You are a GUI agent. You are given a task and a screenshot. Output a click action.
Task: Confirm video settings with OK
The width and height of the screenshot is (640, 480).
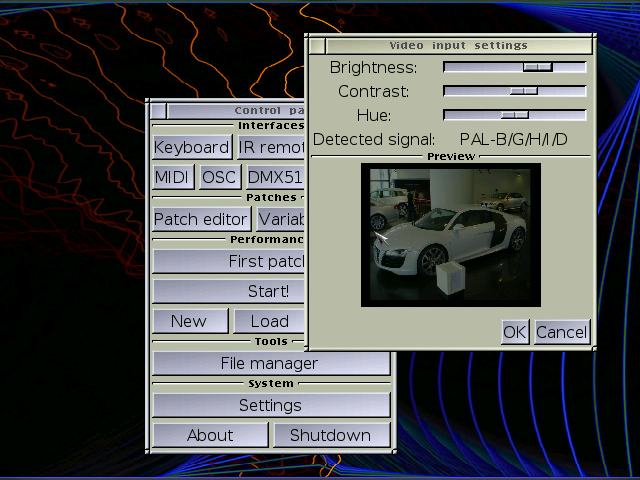(514, 331)
